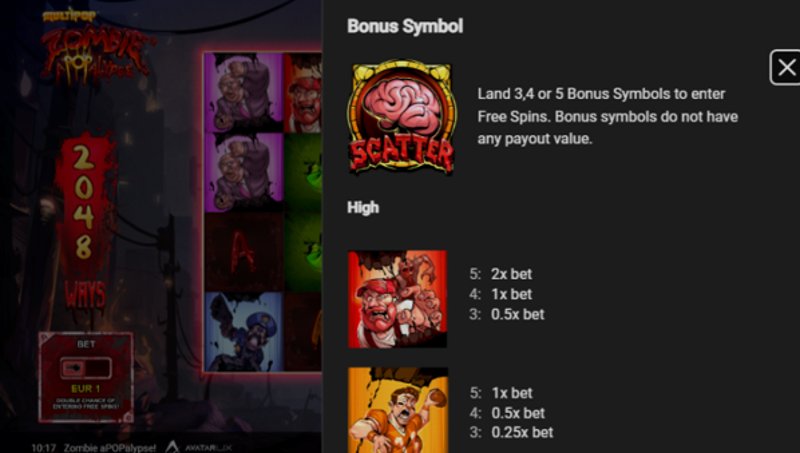
Task: Click the blue police zombie reel symbol
Action: [x=243, y=332]
